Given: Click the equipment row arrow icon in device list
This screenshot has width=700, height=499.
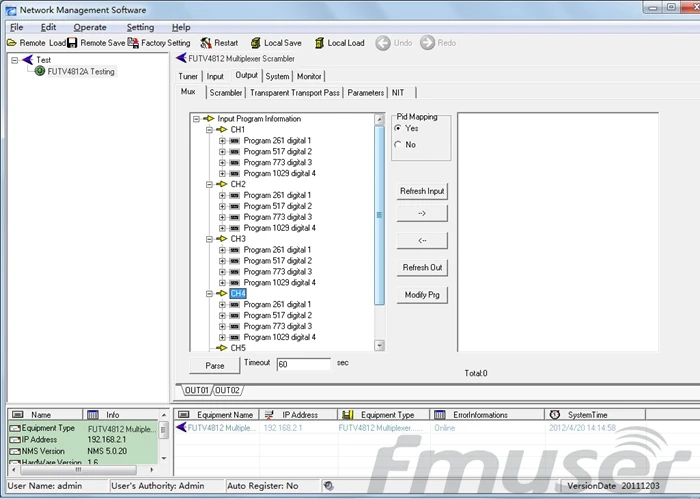Looking at the screenshot, I should [181, 427].
